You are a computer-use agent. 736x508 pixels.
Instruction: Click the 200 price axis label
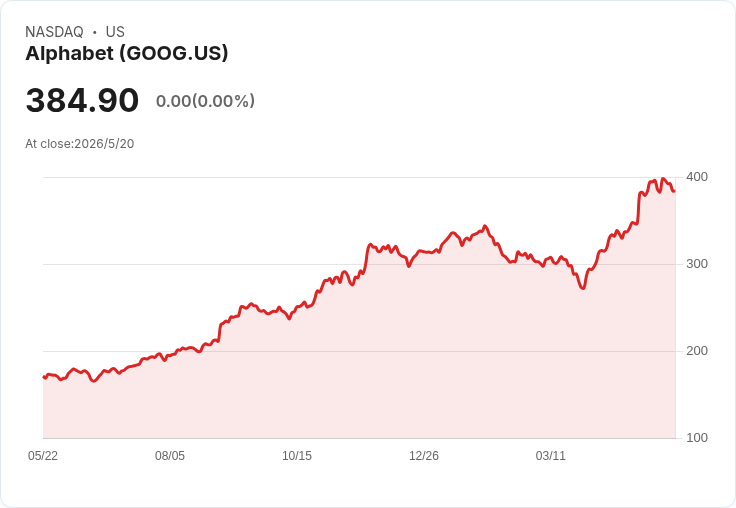[697, 351]
